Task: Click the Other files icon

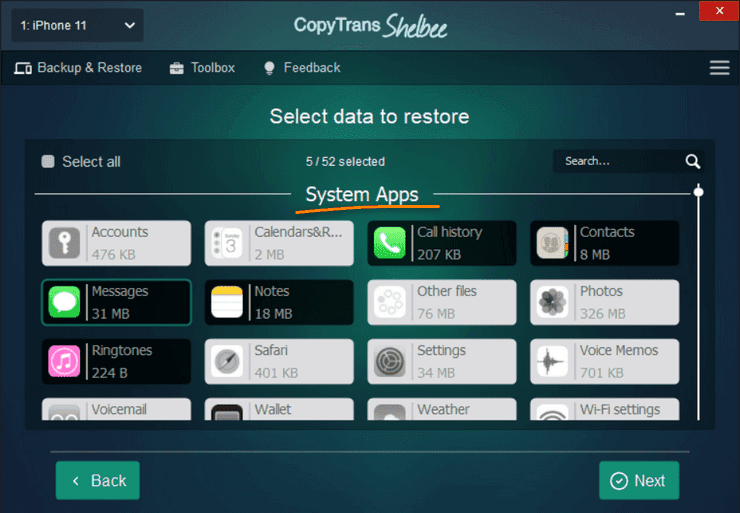Action: (x=390, y=302)
